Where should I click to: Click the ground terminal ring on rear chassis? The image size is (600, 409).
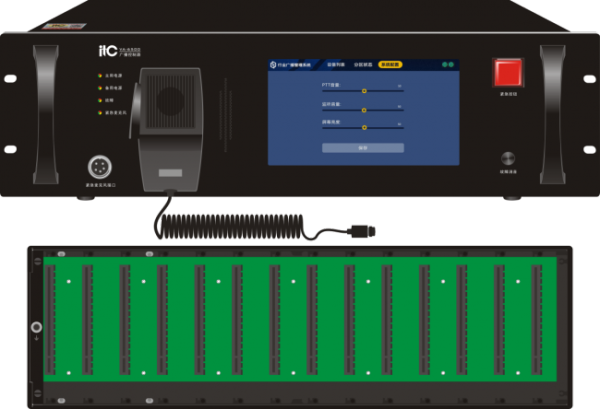pyautogui.click(x=36, y=327)
